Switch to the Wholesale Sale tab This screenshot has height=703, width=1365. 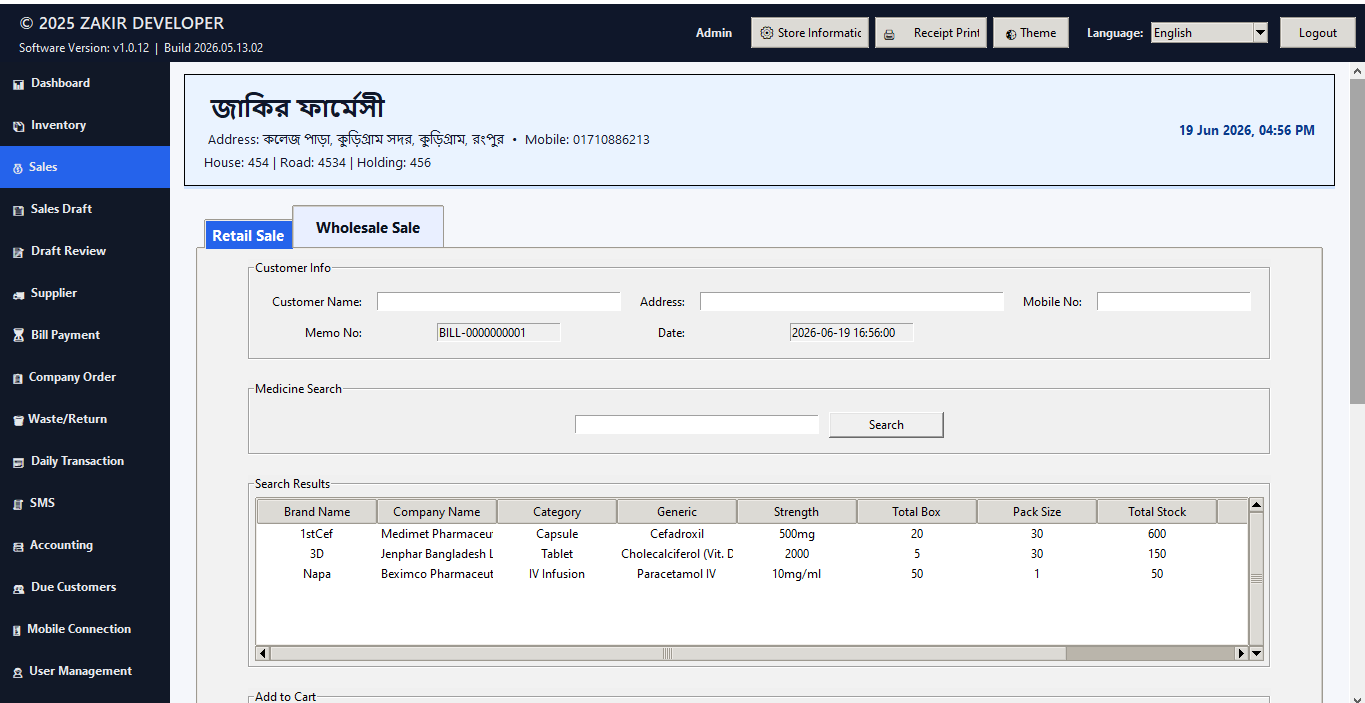coord(368,227)
